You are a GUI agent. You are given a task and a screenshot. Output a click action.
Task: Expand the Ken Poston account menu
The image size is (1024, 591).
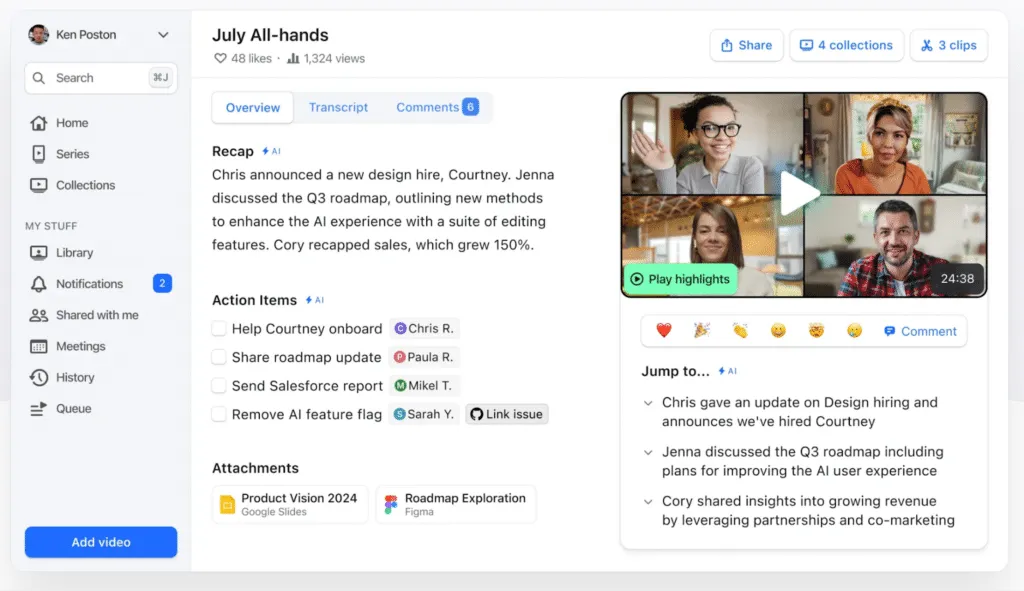pyautogui.click(x=162, y=33)
